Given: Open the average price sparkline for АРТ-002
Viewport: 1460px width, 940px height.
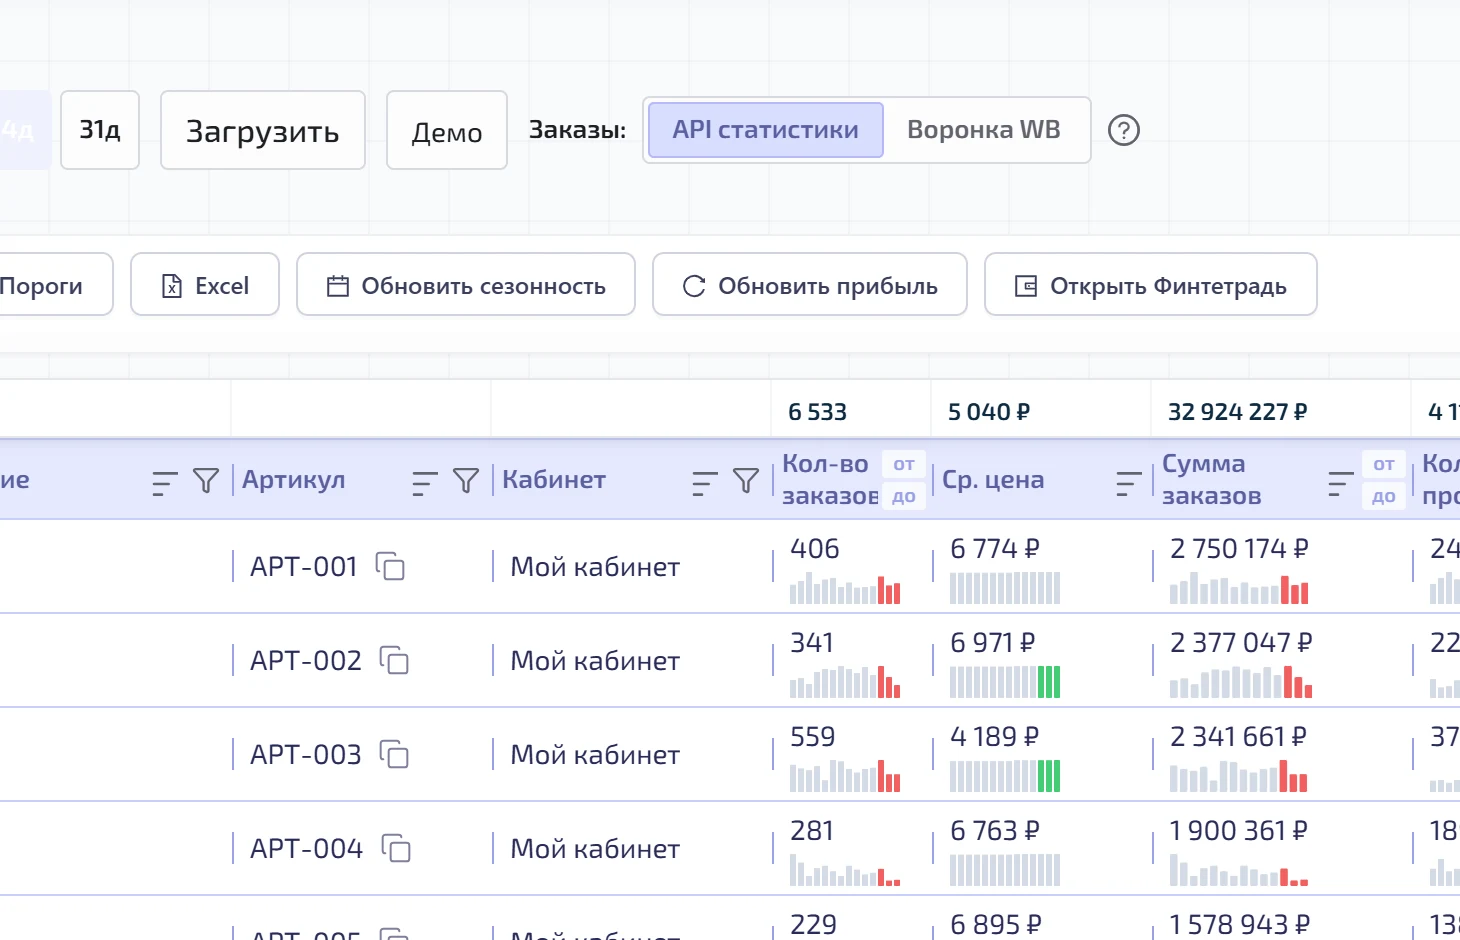Looking at the screenshot, I should (x=1005, y=682).
